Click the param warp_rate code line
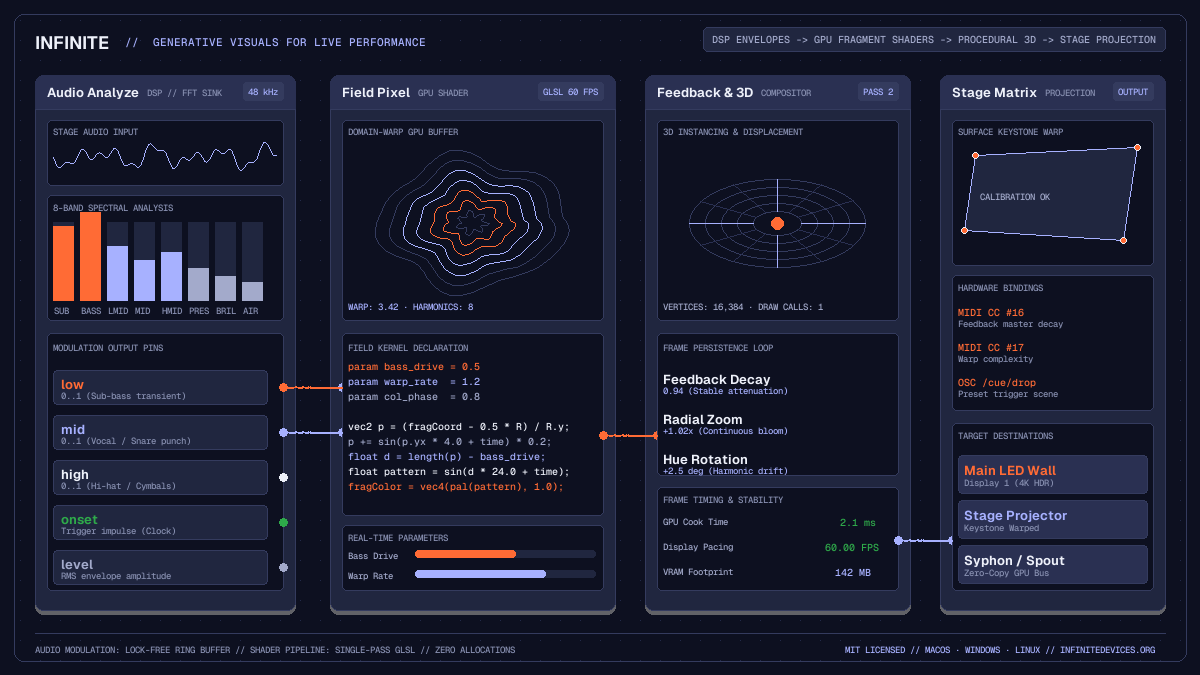 414,382
